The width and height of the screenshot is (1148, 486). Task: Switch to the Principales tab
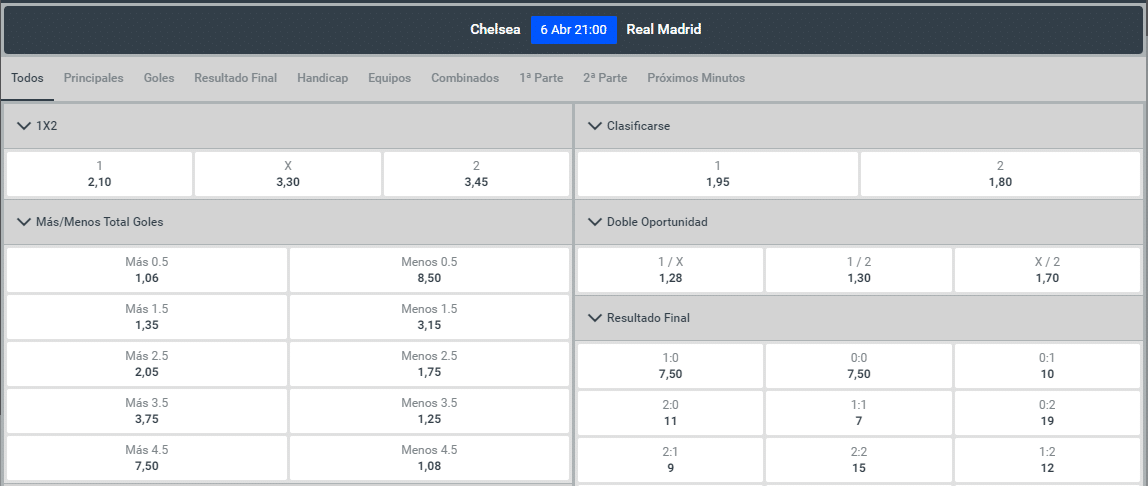click(x=94, y=78)
